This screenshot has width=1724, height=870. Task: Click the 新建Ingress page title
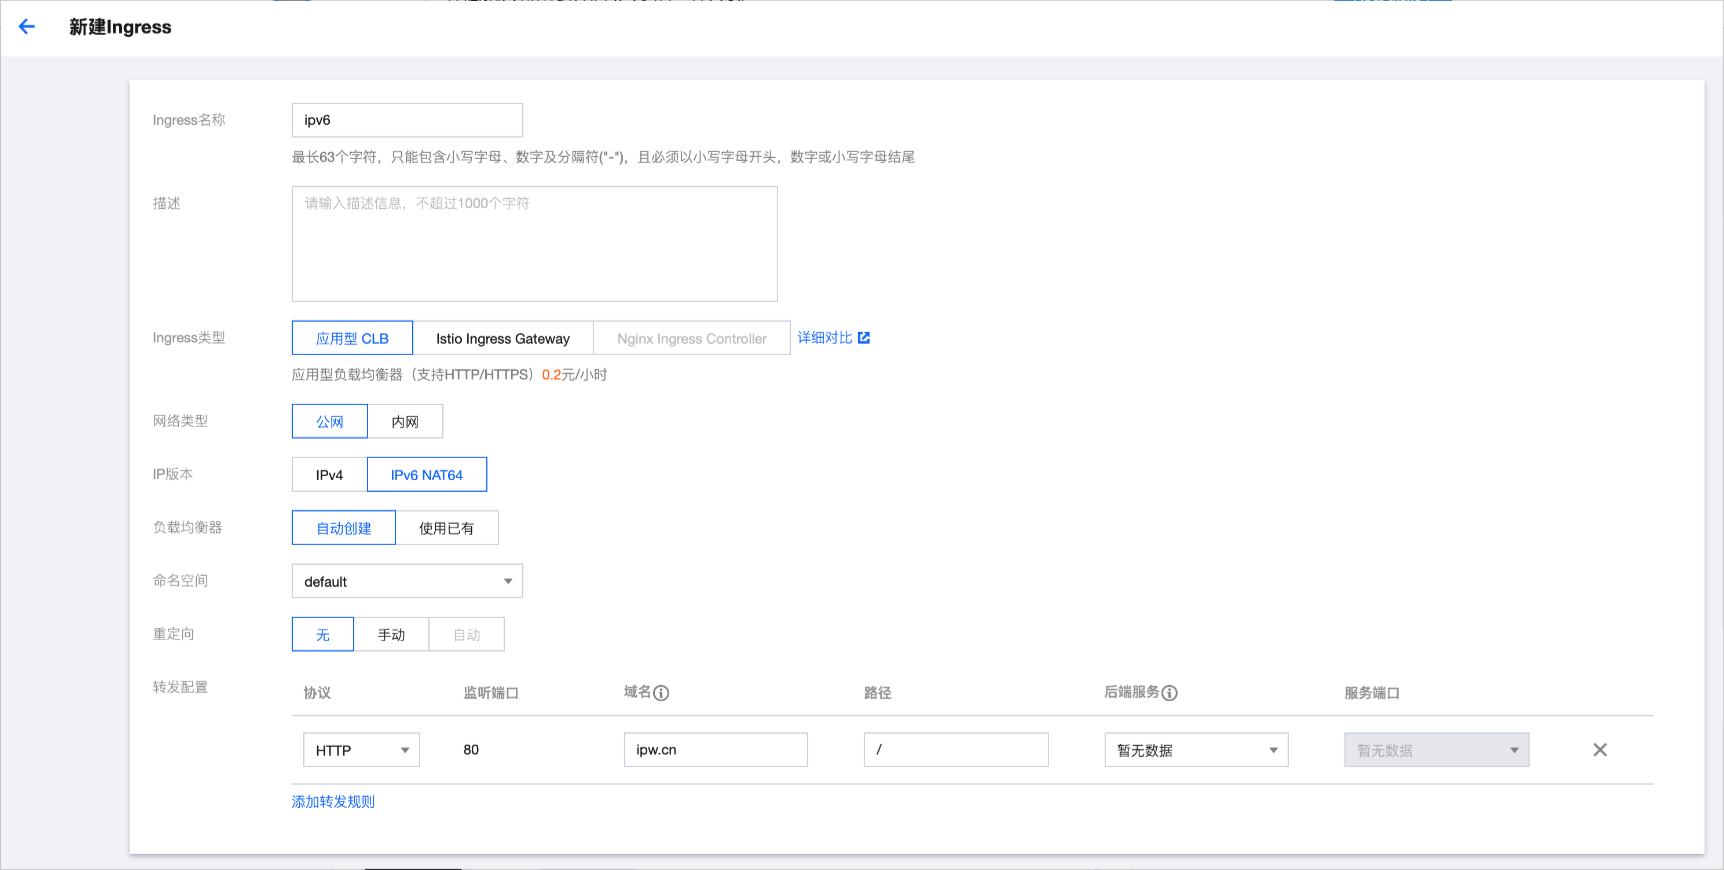pyautogui.click(x=120, y=27)
